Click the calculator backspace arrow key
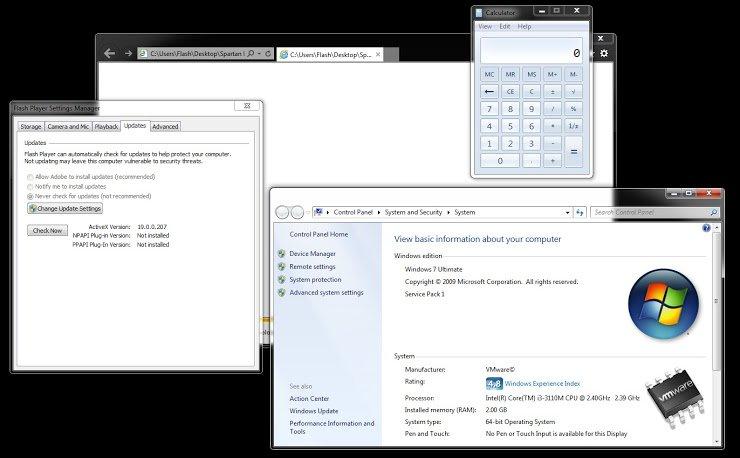Screen dimensions: 740x458 click(x=489, y=91)
